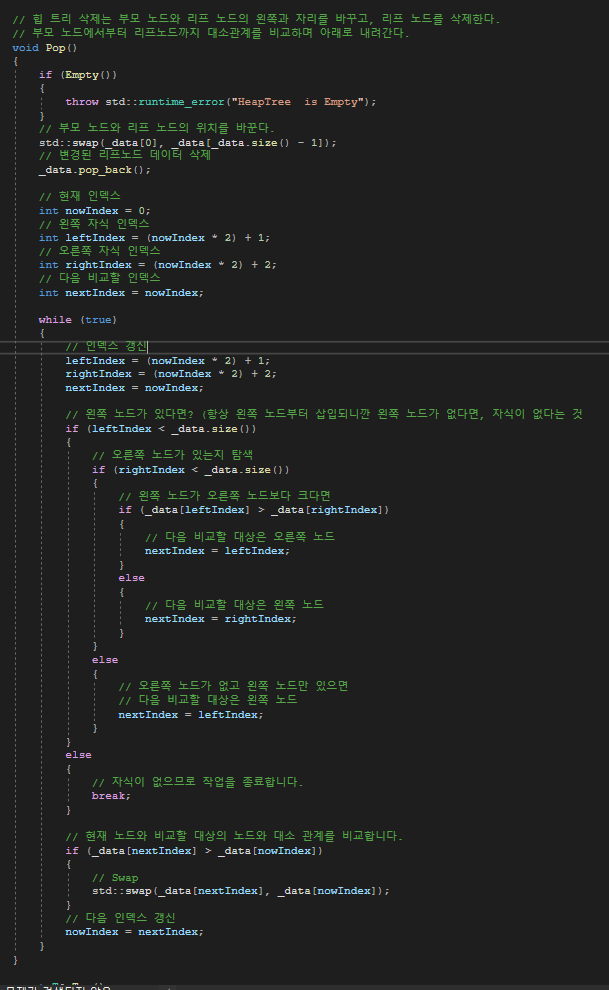The image size is (609, 990).
Task: Click the "// 현재 인덱스" comment
Action: 80,196
